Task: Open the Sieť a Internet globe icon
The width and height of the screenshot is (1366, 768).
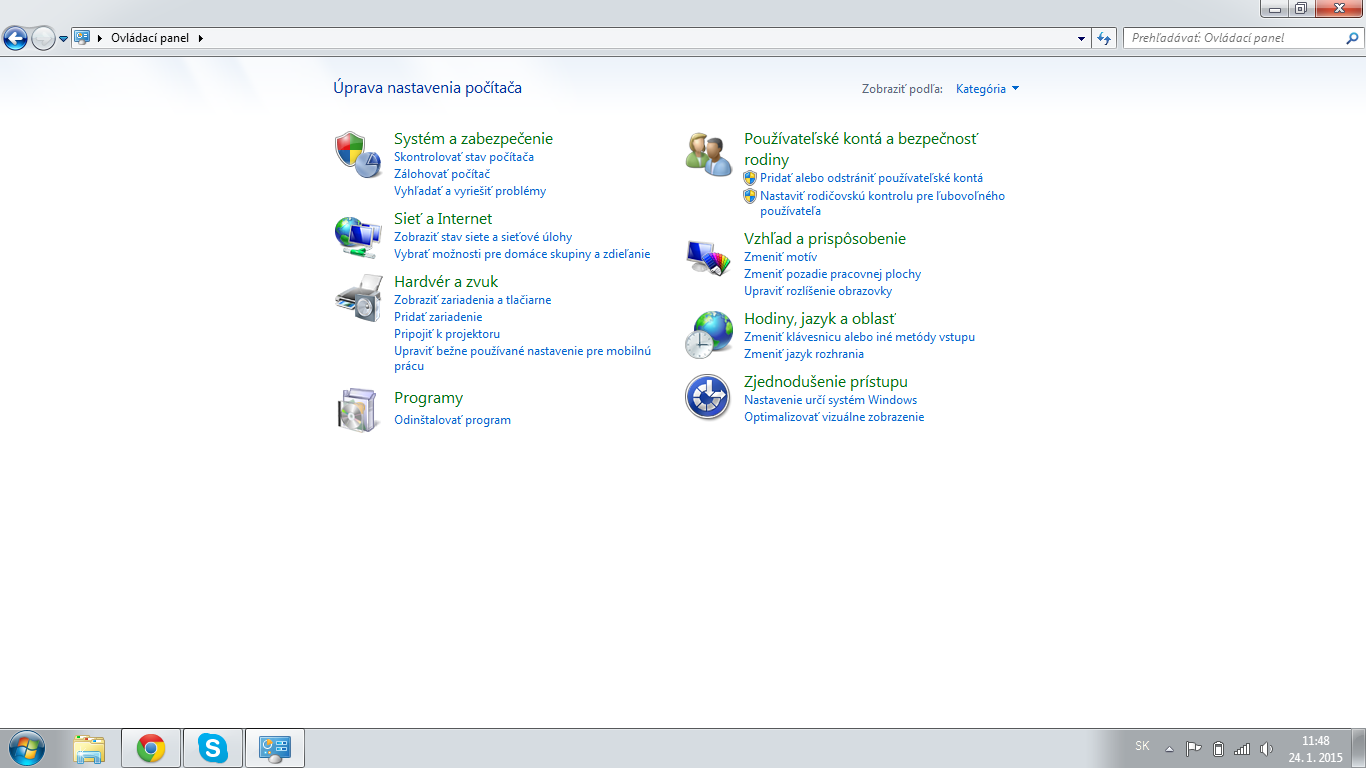Action: tap(357, 238)
